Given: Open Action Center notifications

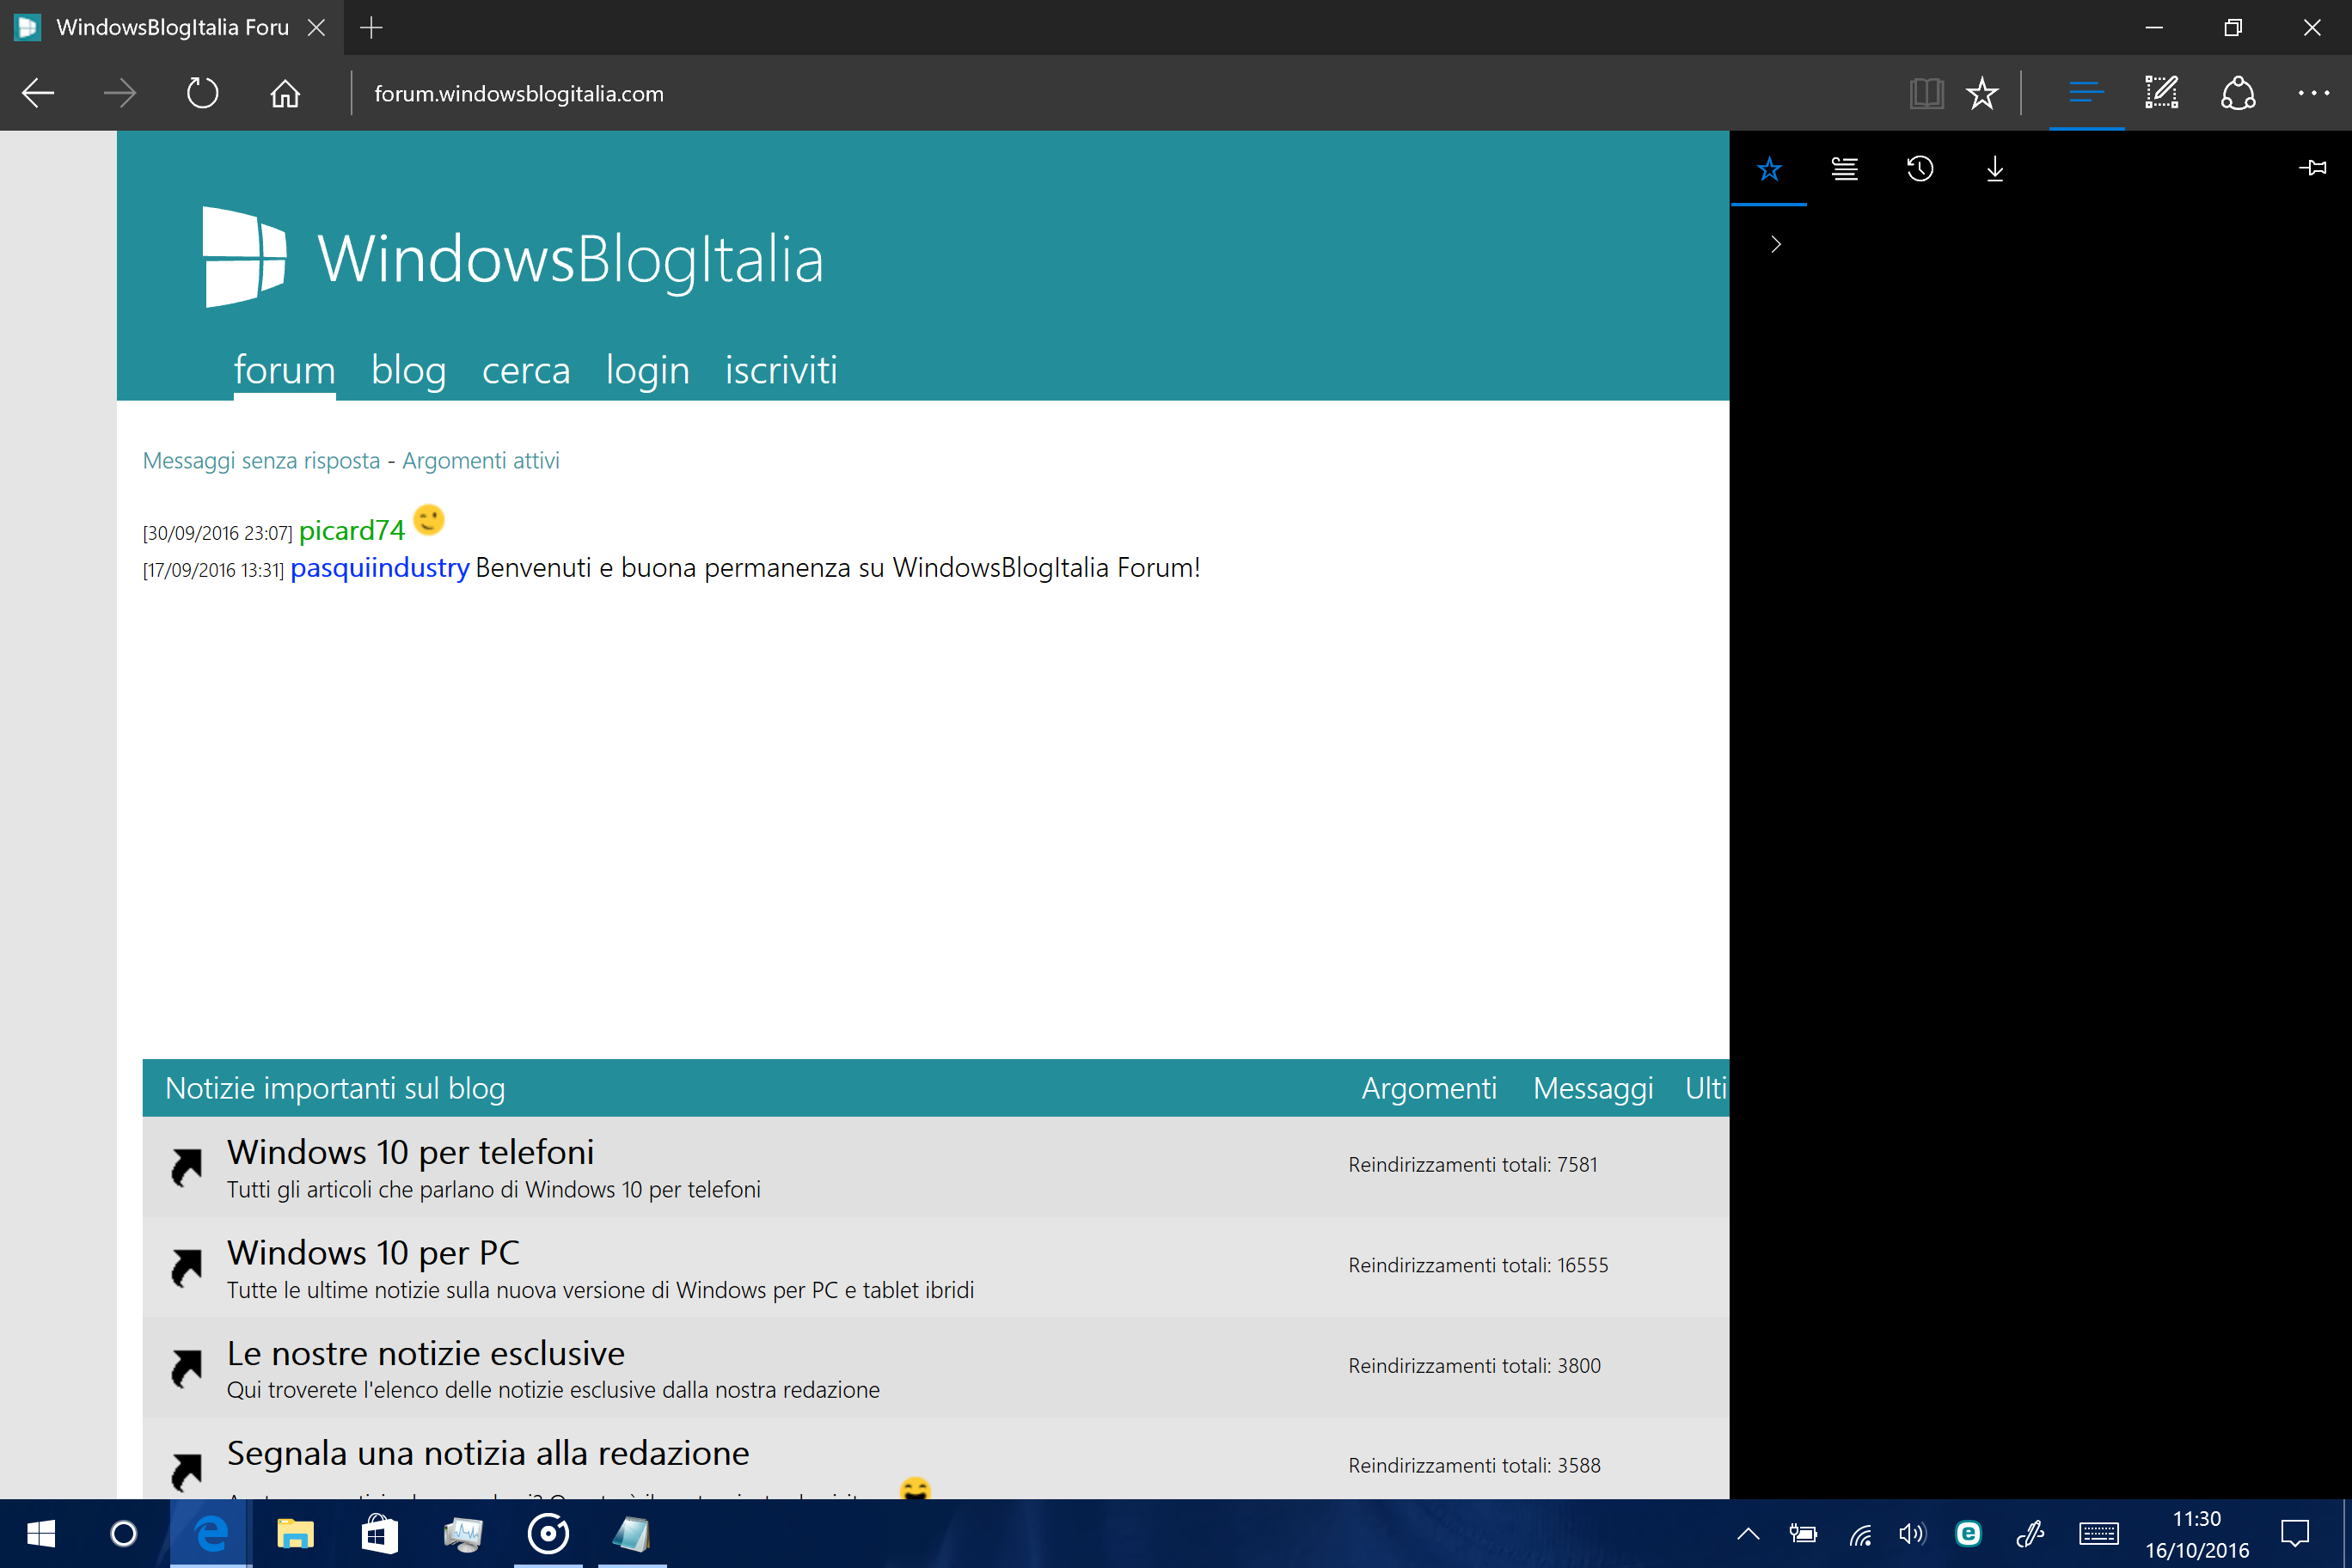Looking at the screenshot, I should (x=2295, y=1534).
